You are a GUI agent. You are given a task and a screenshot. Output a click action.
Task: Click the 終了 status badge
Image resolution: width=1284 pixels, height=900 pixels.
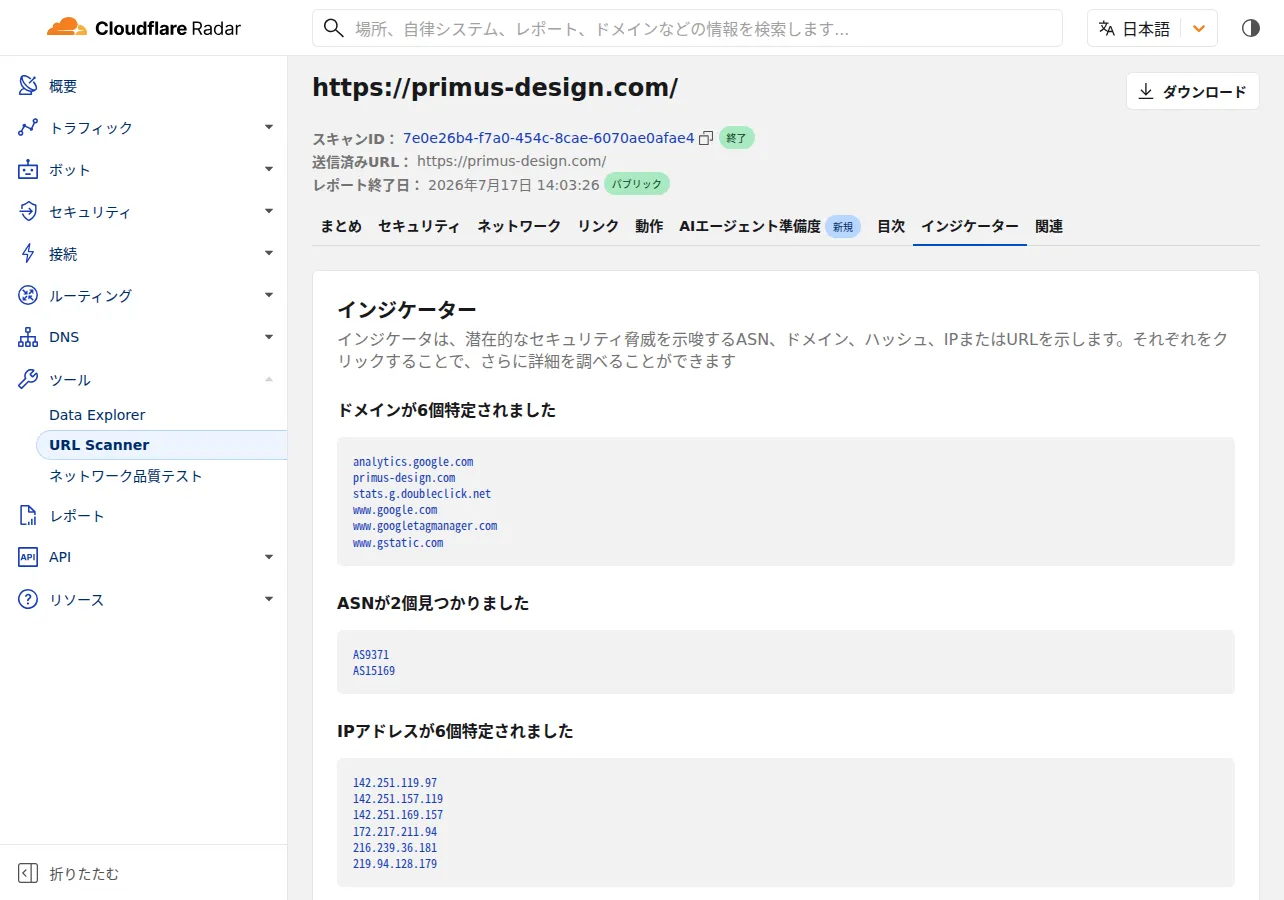[737, 138]
